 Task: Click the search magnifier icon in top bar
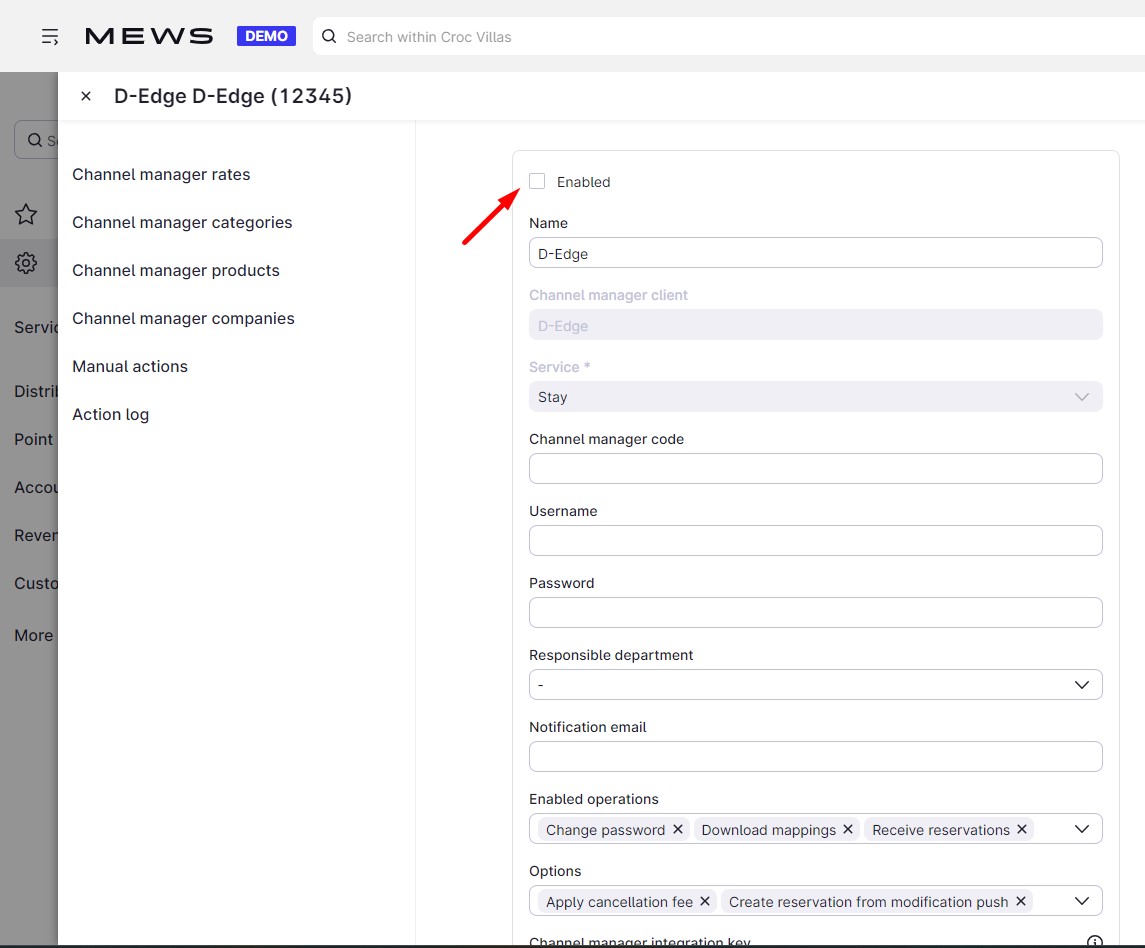coord(329,37)
